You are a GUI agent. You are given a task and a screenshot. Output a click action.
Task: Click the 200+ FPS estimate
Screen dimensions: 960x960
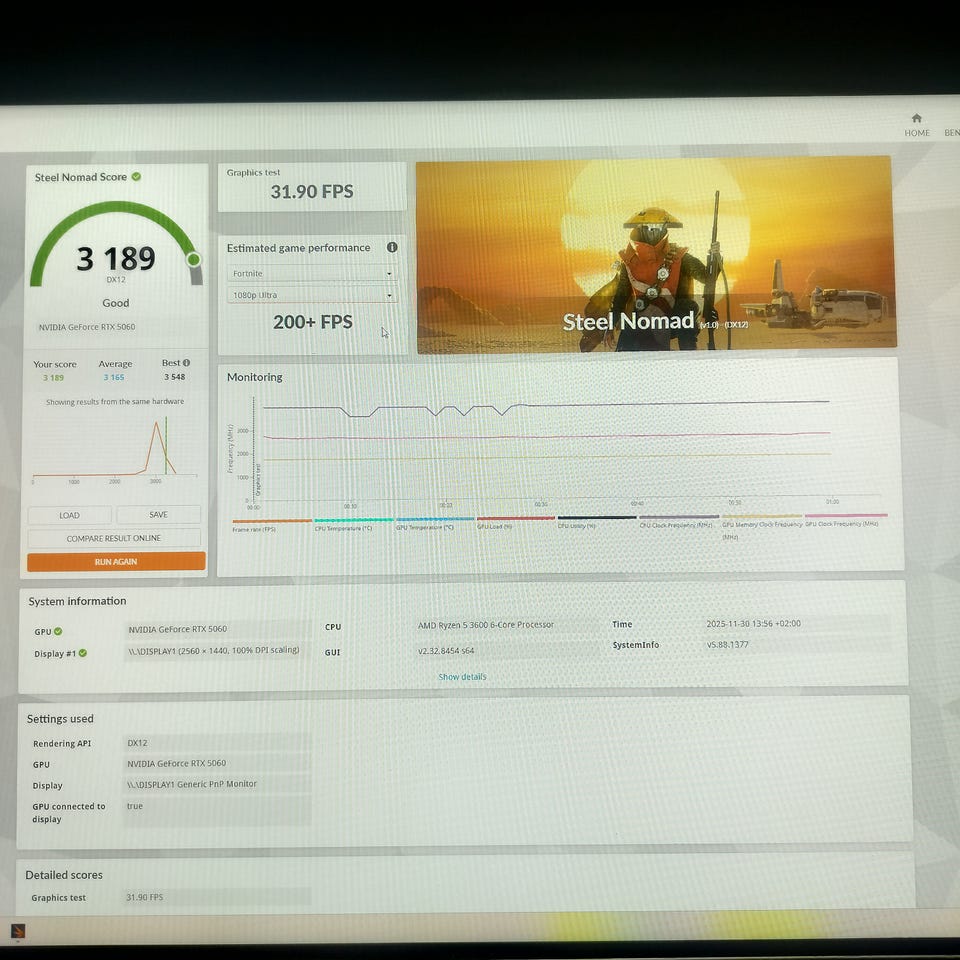pyautogui.click(x=312, y=322)
